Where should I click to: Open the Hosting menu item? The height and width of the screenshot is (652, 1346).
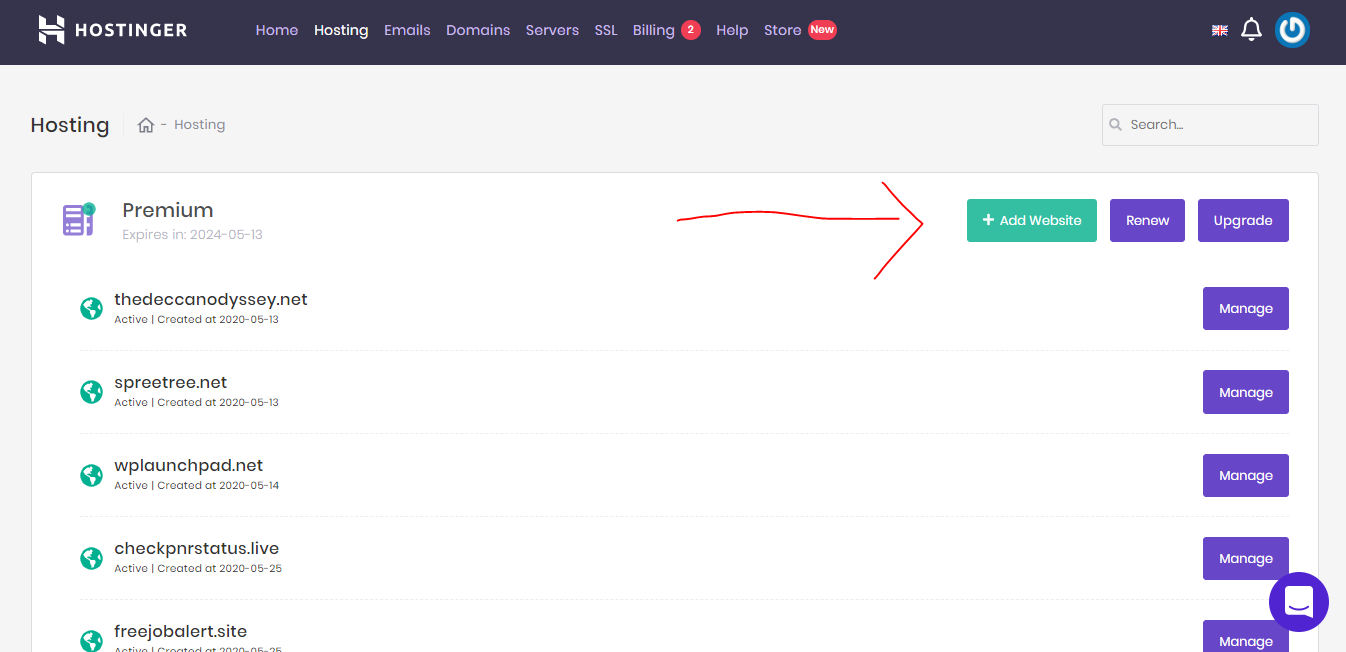pos(341,30)
